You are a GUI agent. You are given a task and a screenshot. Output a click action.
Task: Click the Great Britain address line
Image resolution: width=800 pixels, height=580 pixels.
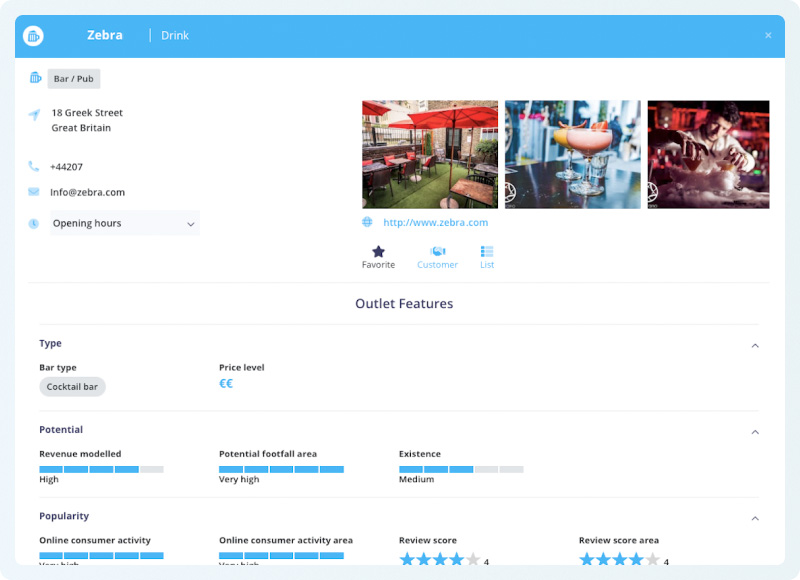81,128
